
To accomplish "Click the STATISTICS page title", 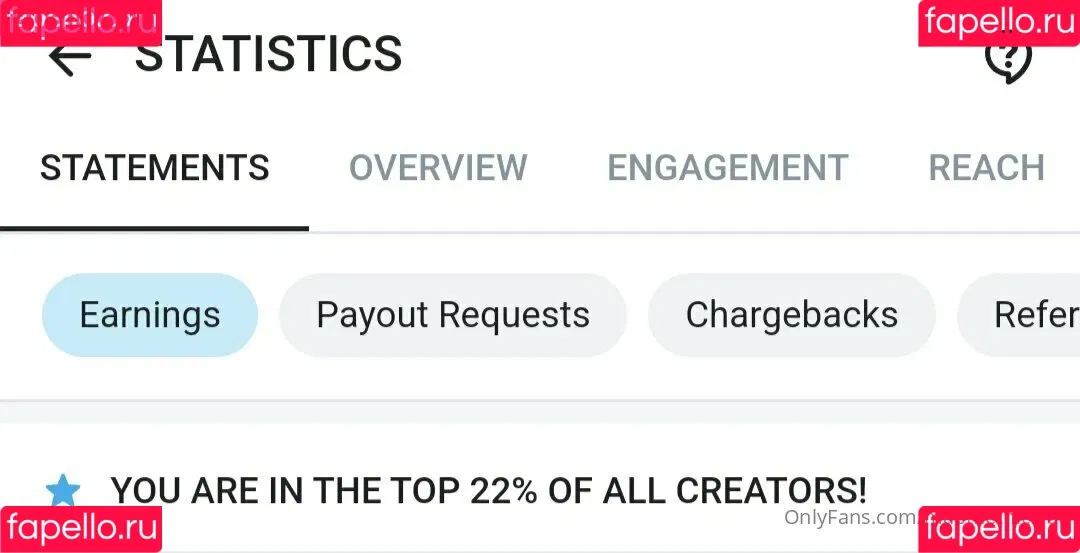I will pyautogui.click(x=268, y=54).
